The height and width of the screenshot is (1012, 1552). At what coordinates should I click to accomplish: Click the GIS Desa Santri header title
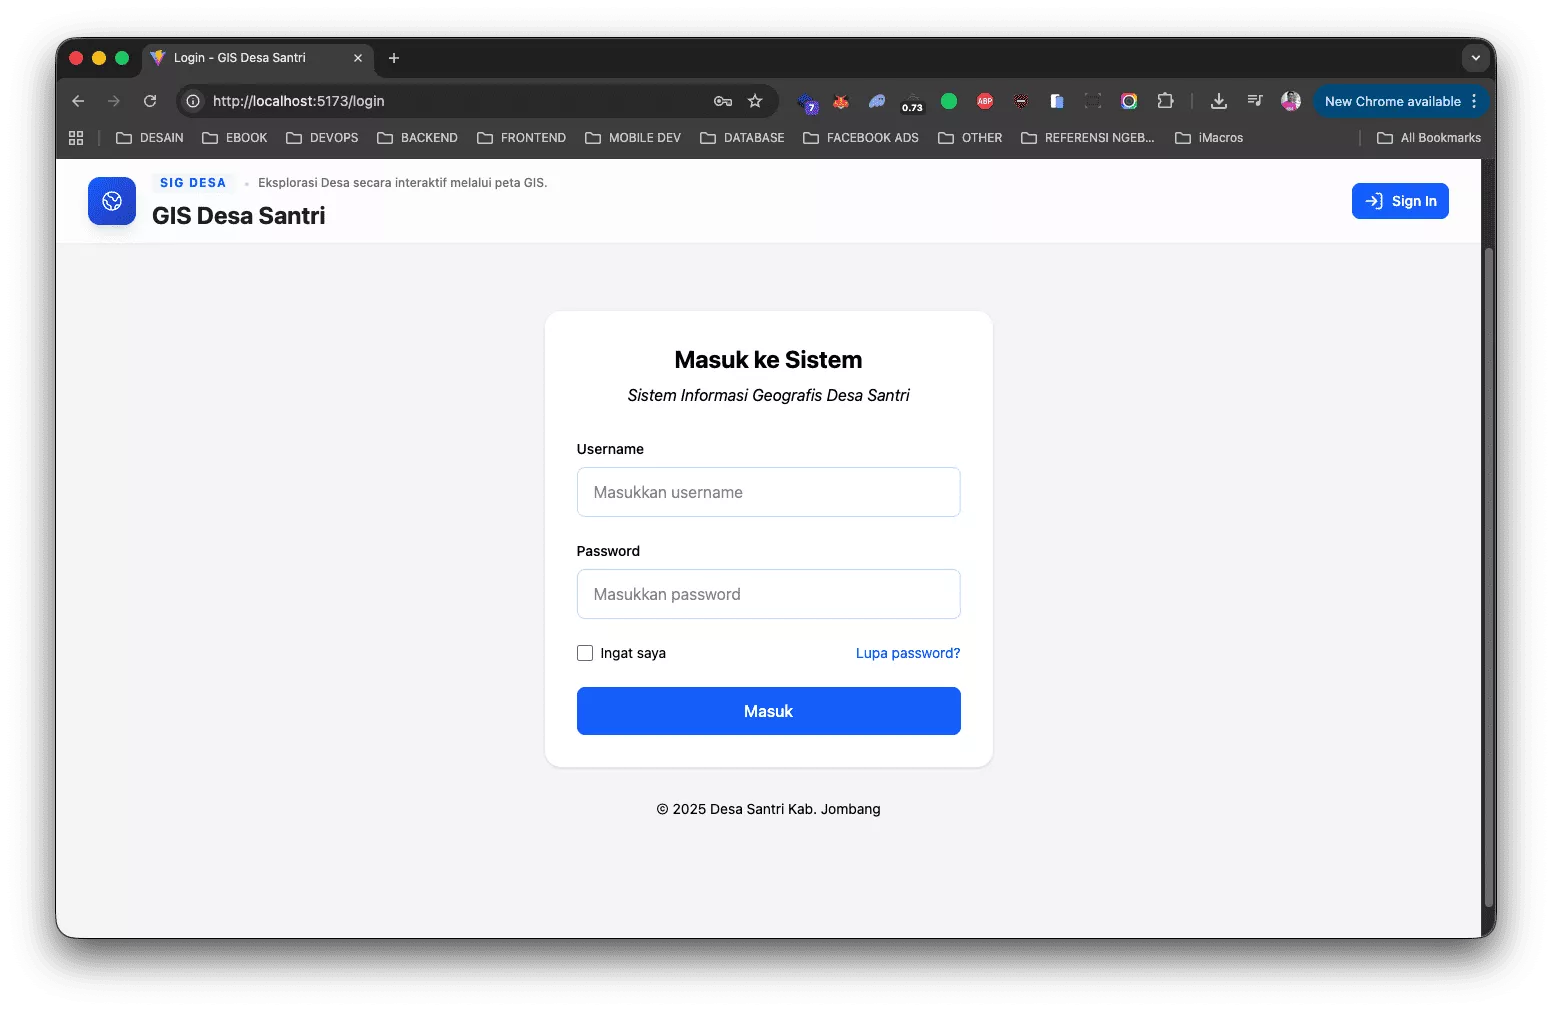(x=239, y=216)
